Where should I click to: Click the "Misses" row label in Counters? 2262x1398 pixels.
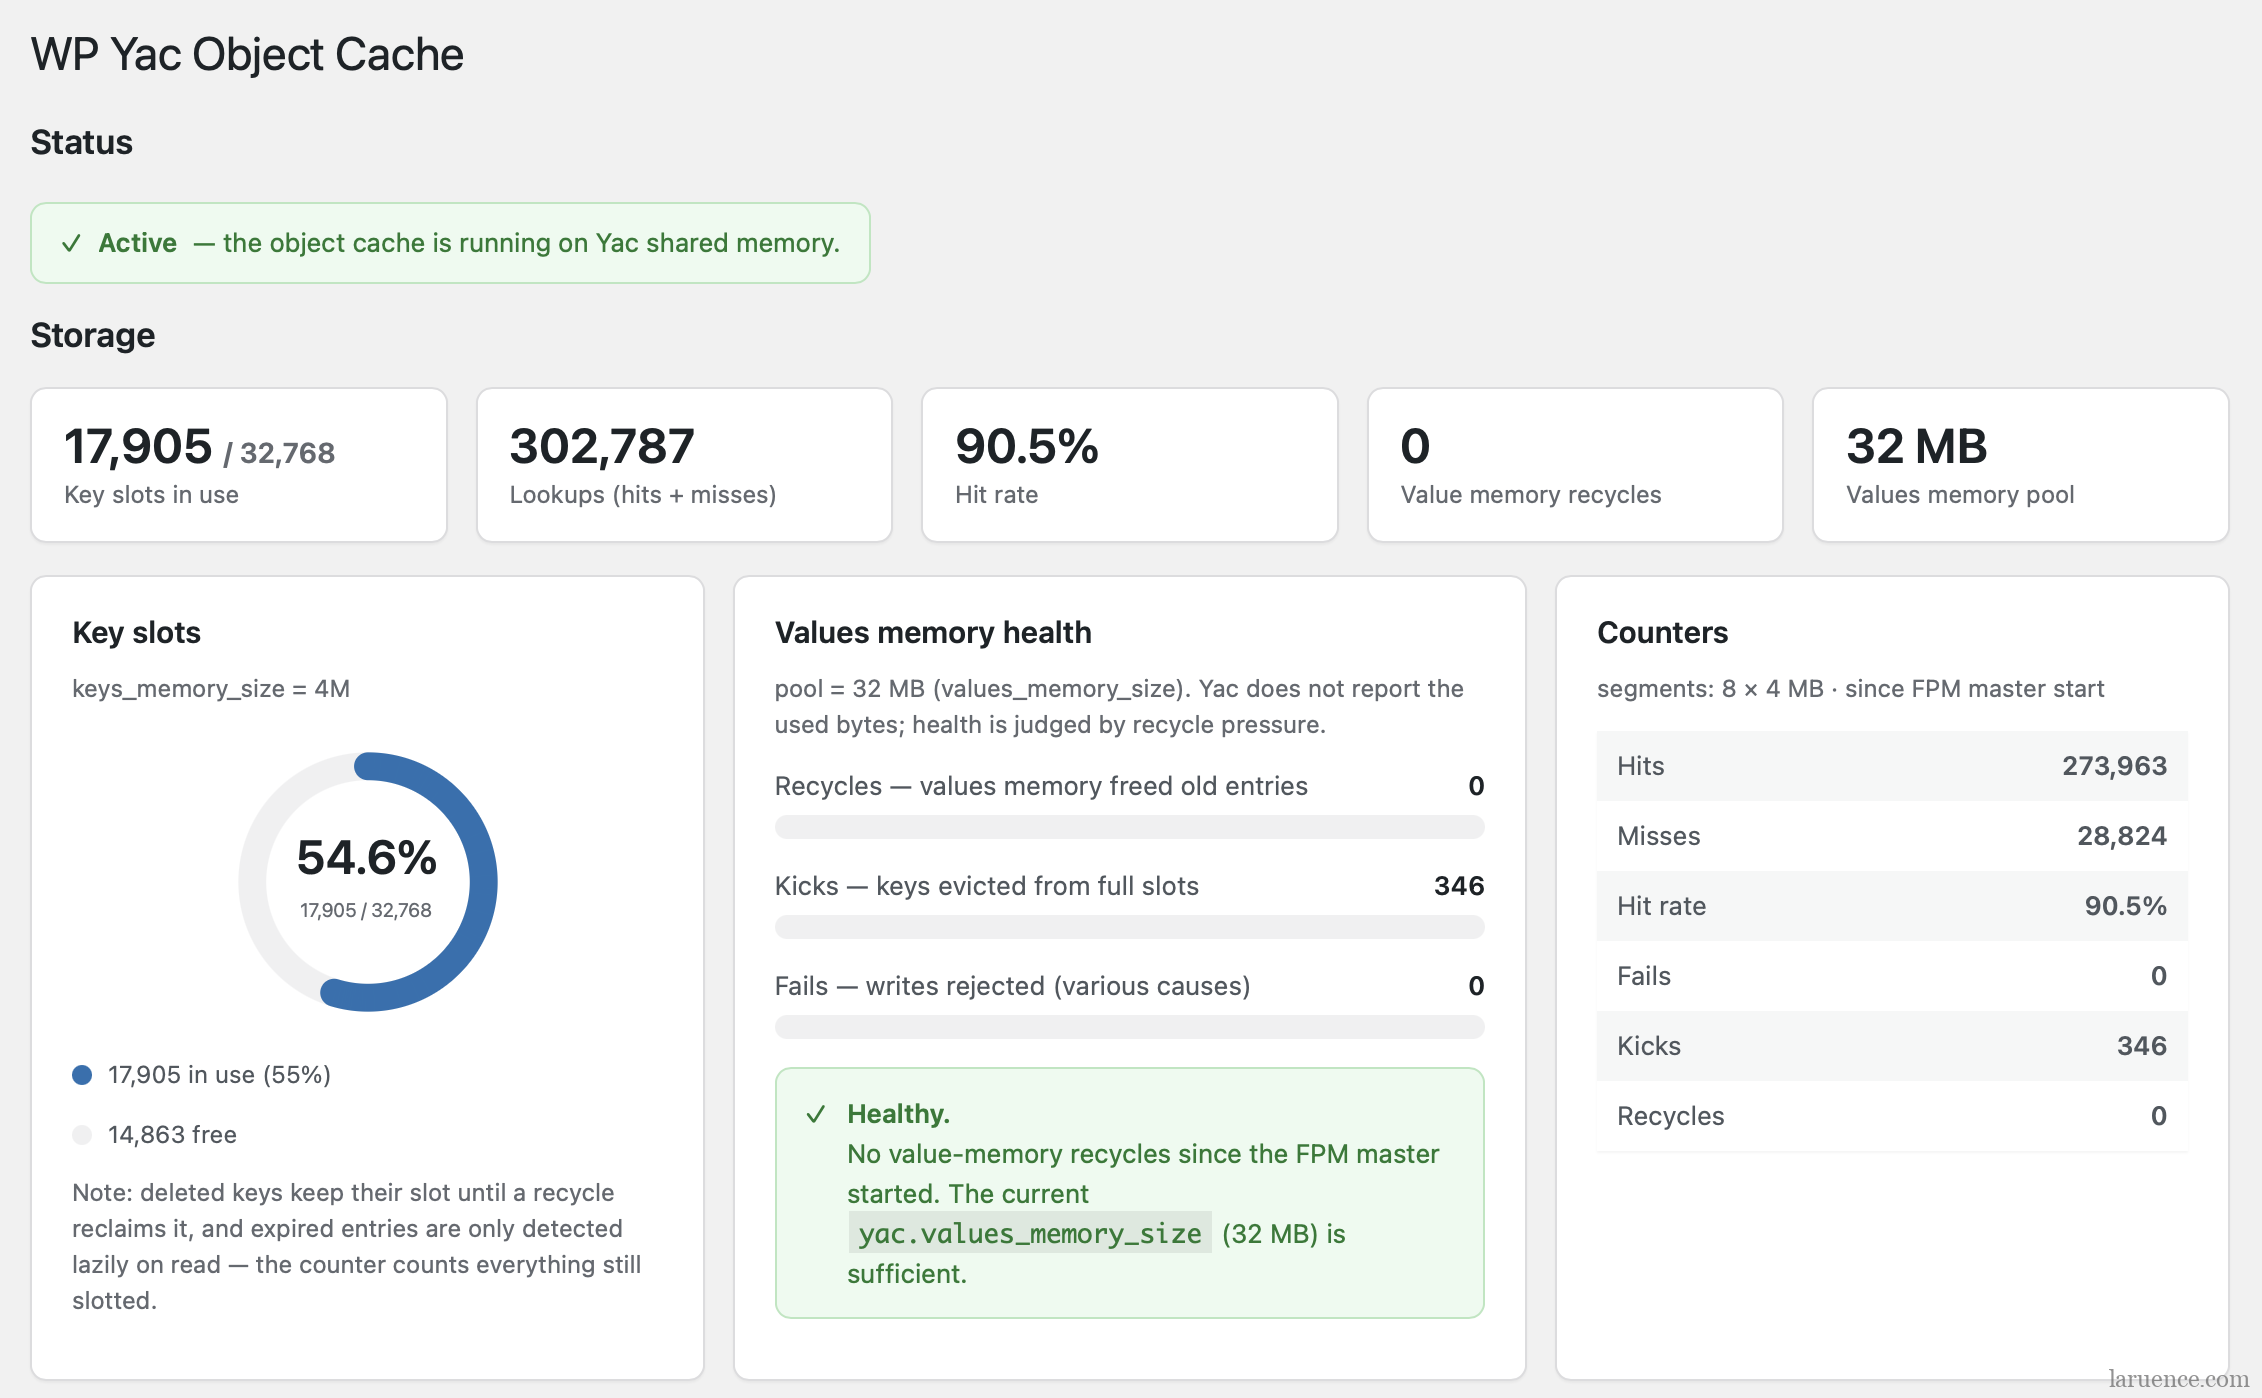pyautogui.click(x=1658, y=836)
